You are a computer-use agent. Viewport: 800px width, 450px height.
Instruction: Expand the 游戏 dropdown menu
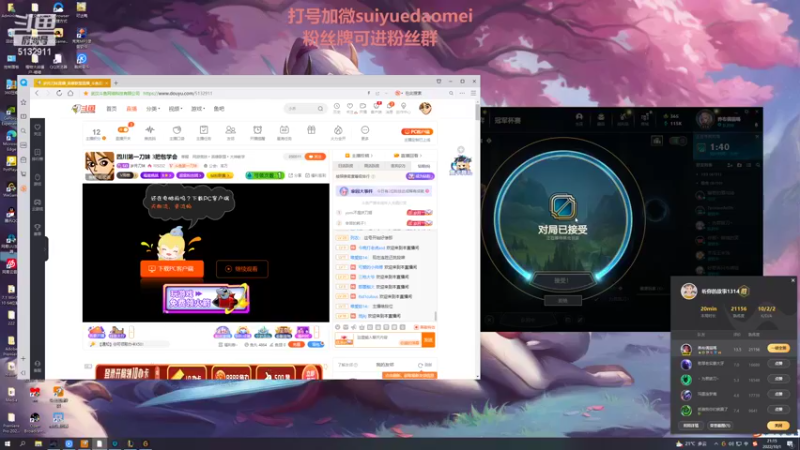coord(198,109)
